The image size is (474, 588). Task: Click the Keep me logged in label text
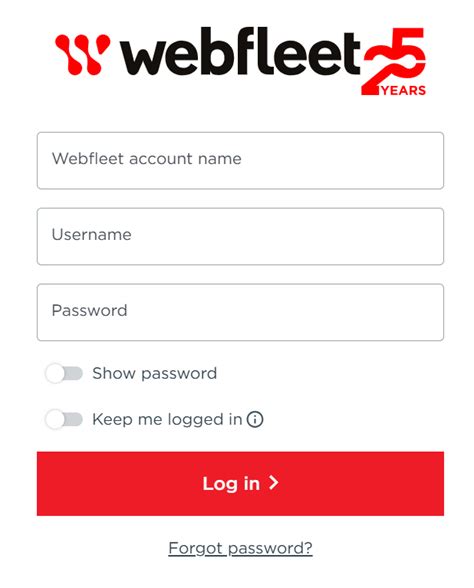tap(167, 419)
